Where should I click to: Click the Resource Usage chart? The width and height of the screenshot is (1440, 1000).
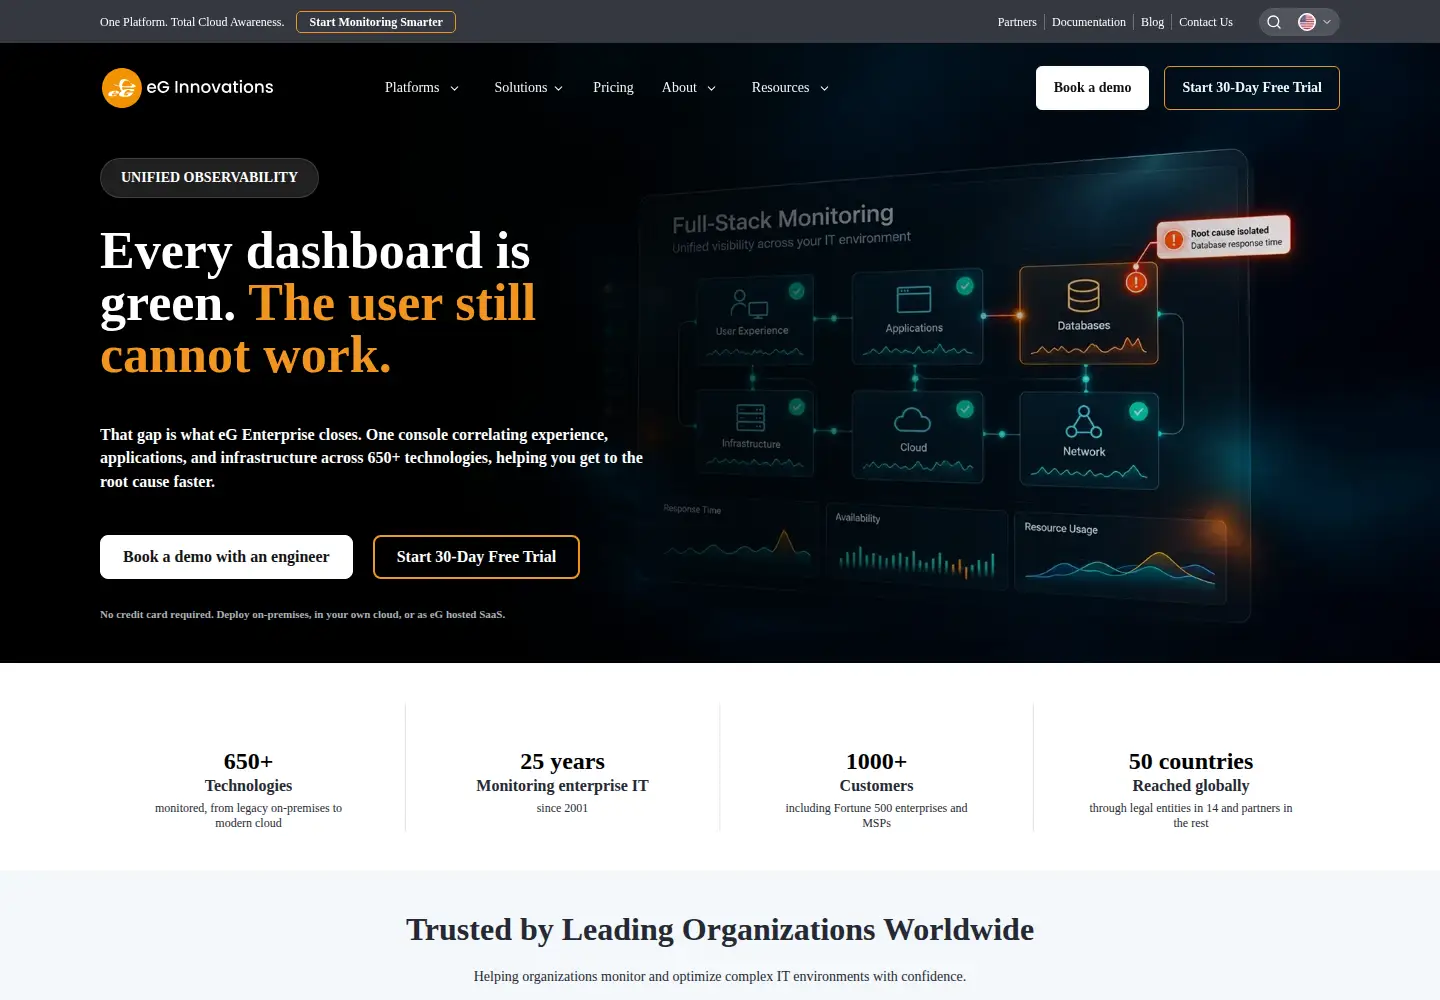click(1120, 558)
